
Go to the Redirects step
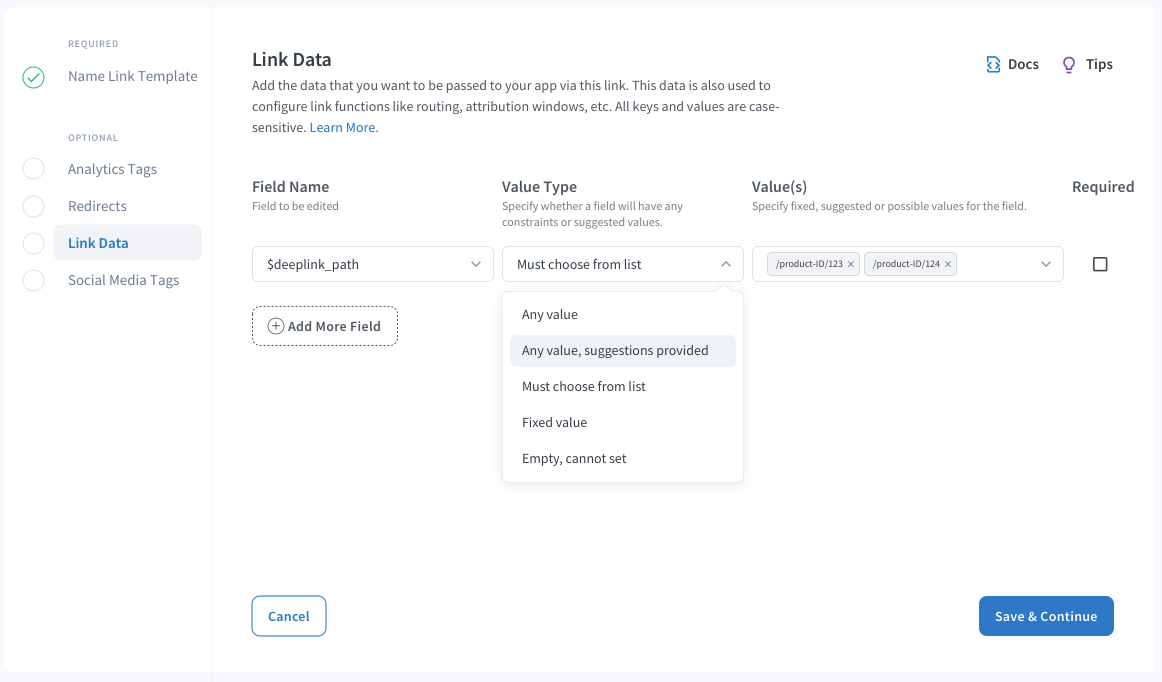point(97,207)
